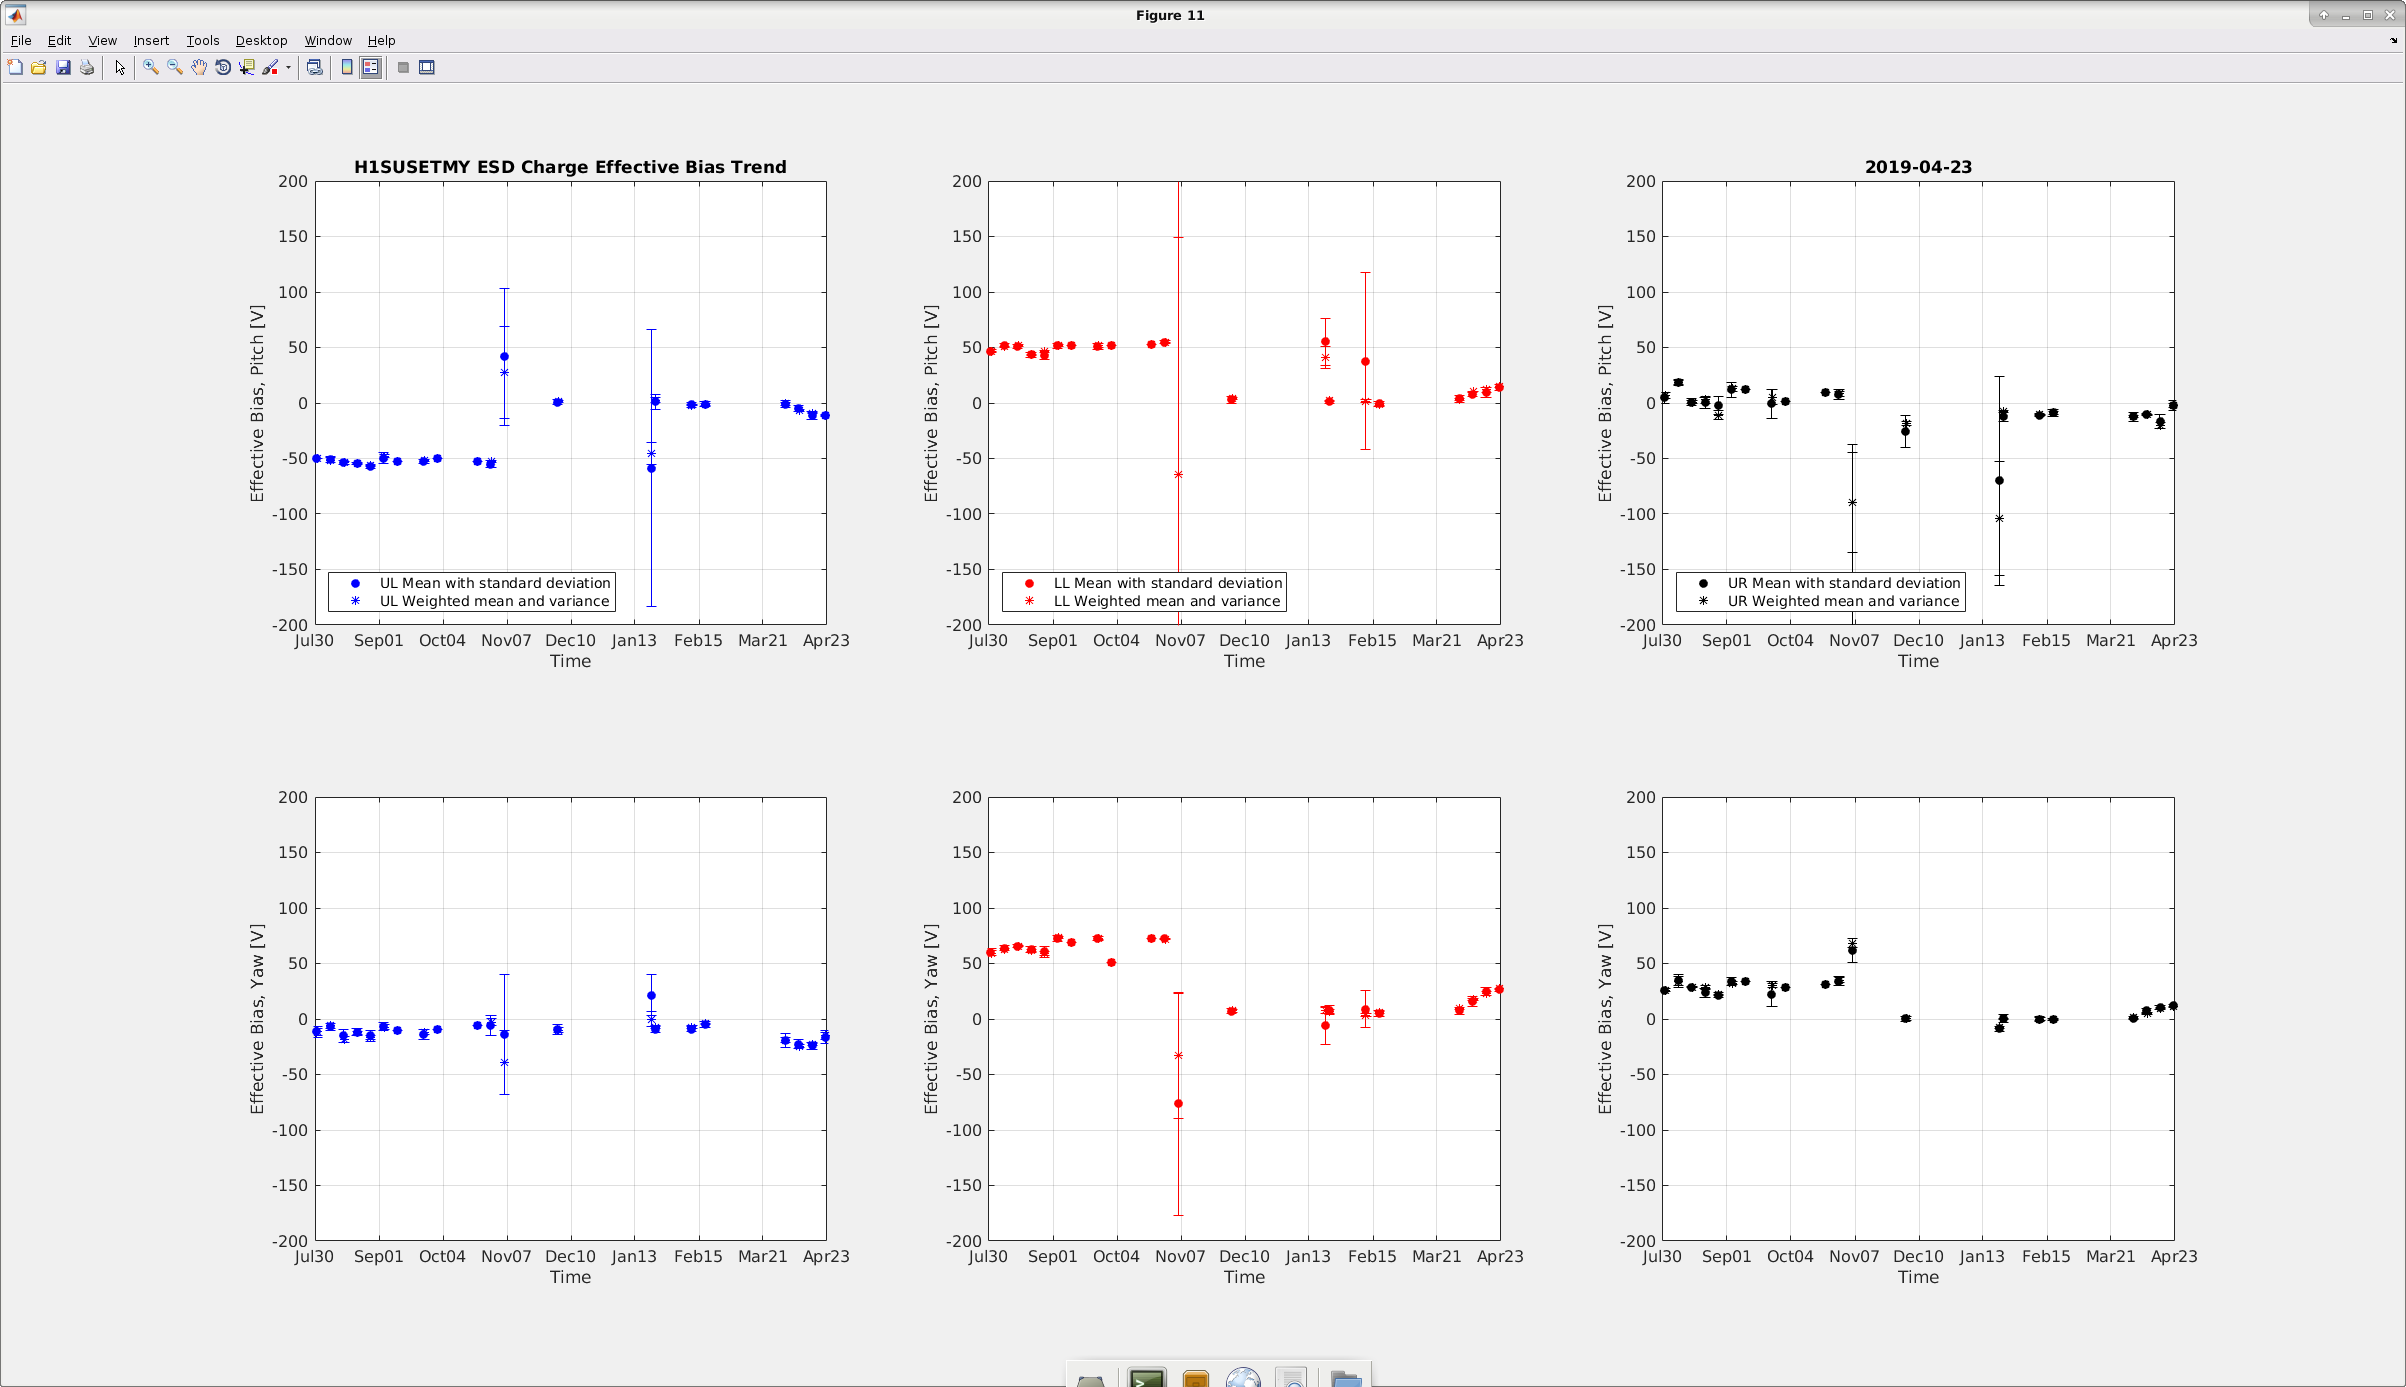Click the keep-on-top arrow in the title bar
The height and width of the screenshot is (1387, 2406).
(x=2323, y=15)
